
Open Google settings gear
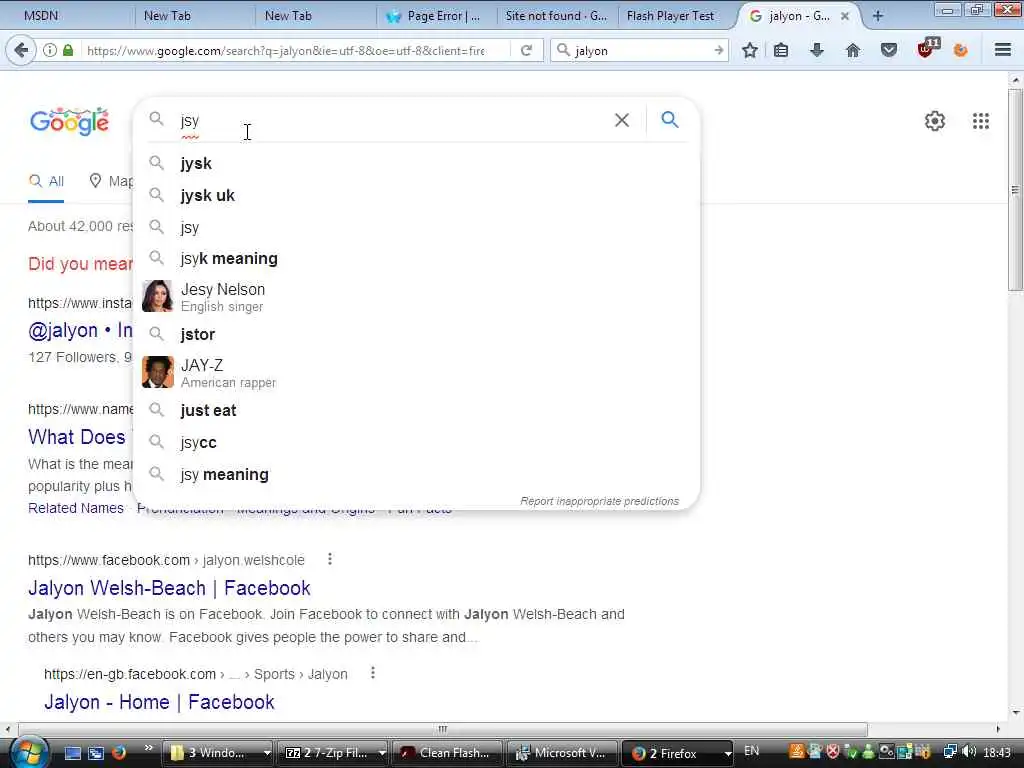[935, 121]
